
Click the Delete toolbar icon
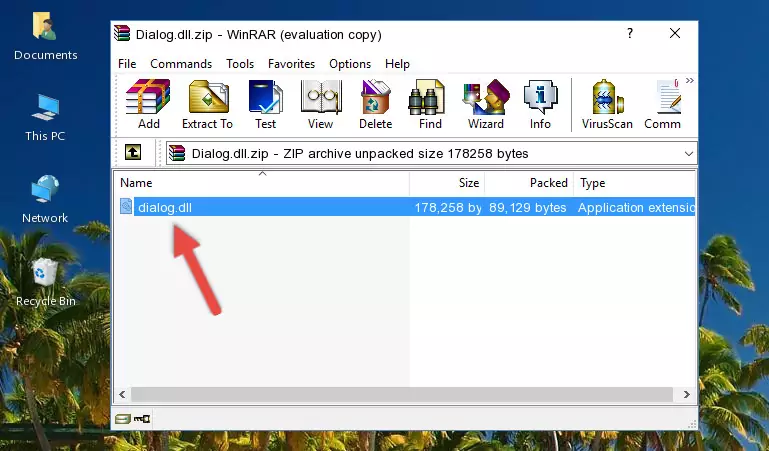coord(376,104)
